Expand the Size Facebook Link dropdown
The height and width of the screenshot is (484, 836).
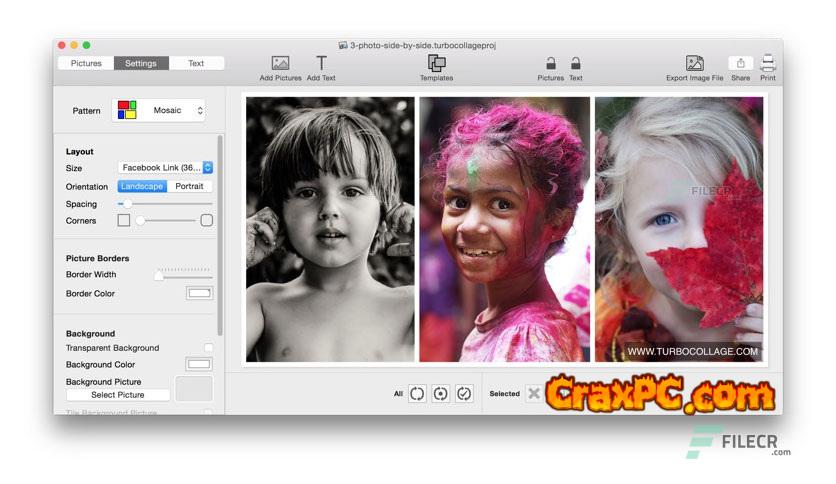tap(165, 168)
